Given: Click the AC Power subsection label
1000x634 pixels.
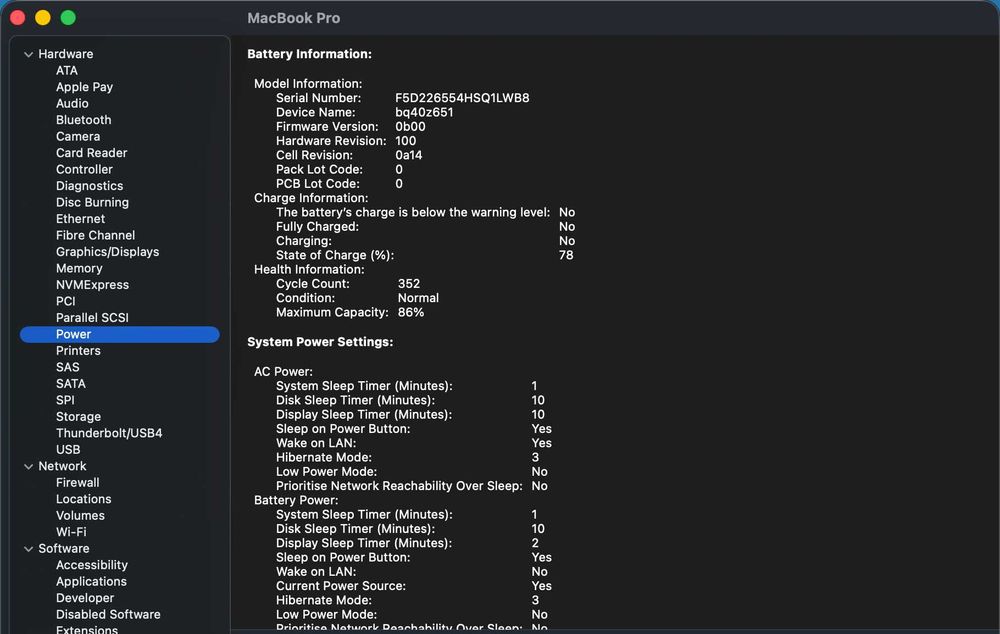Looking at the screenshot, I should [x=283, y=371].
